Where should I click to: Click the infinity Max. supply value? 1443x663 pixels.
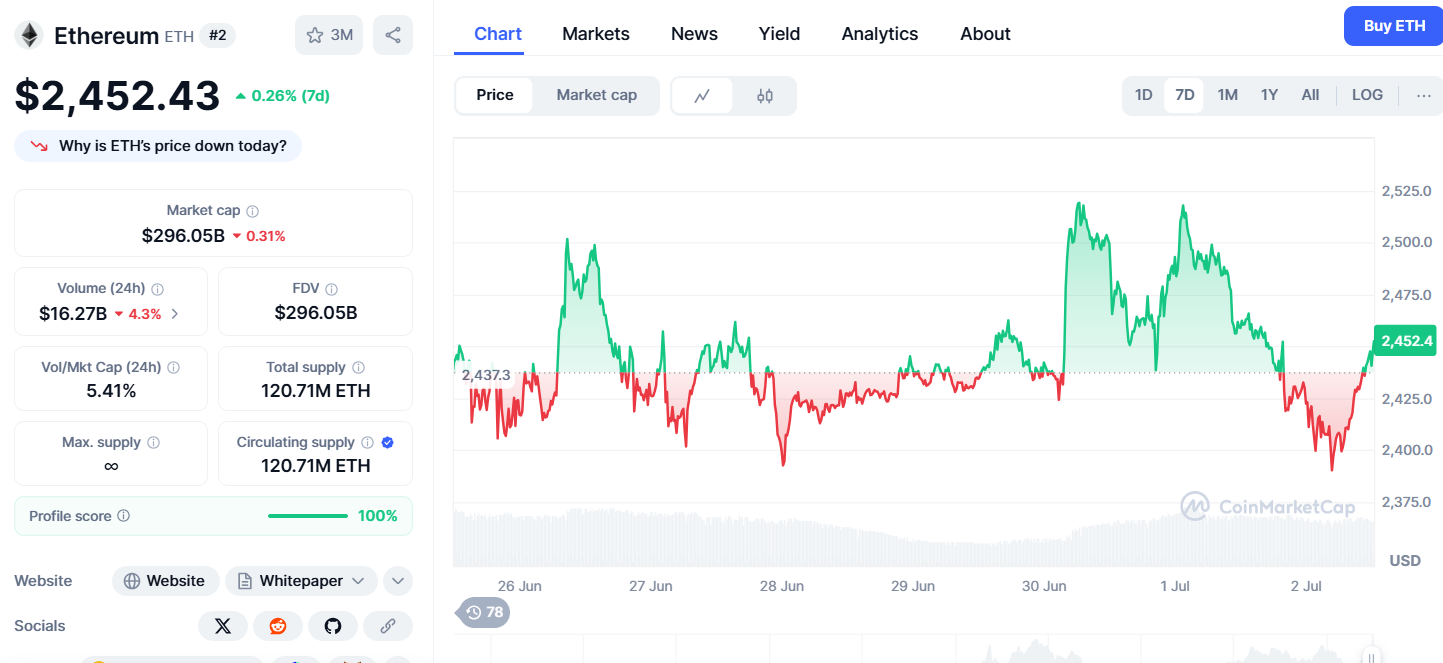(x=111, y=466)
